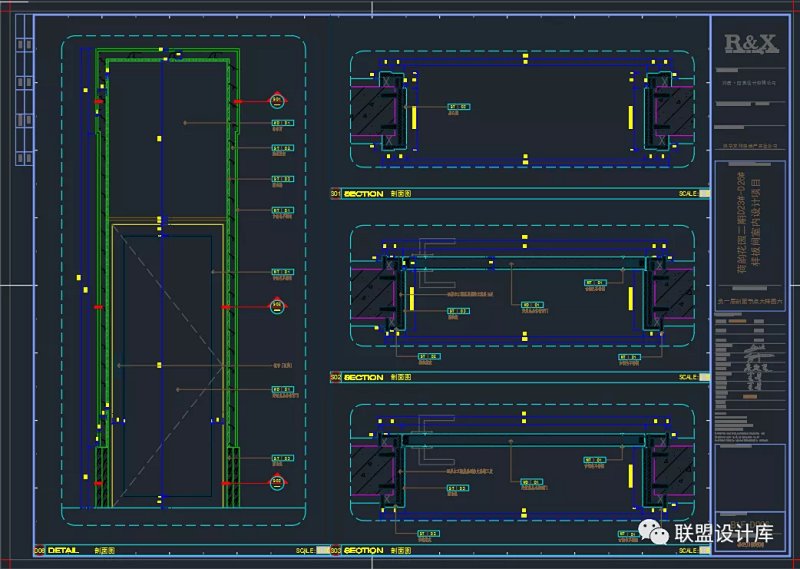Select the middle red section marker circle

277,306
